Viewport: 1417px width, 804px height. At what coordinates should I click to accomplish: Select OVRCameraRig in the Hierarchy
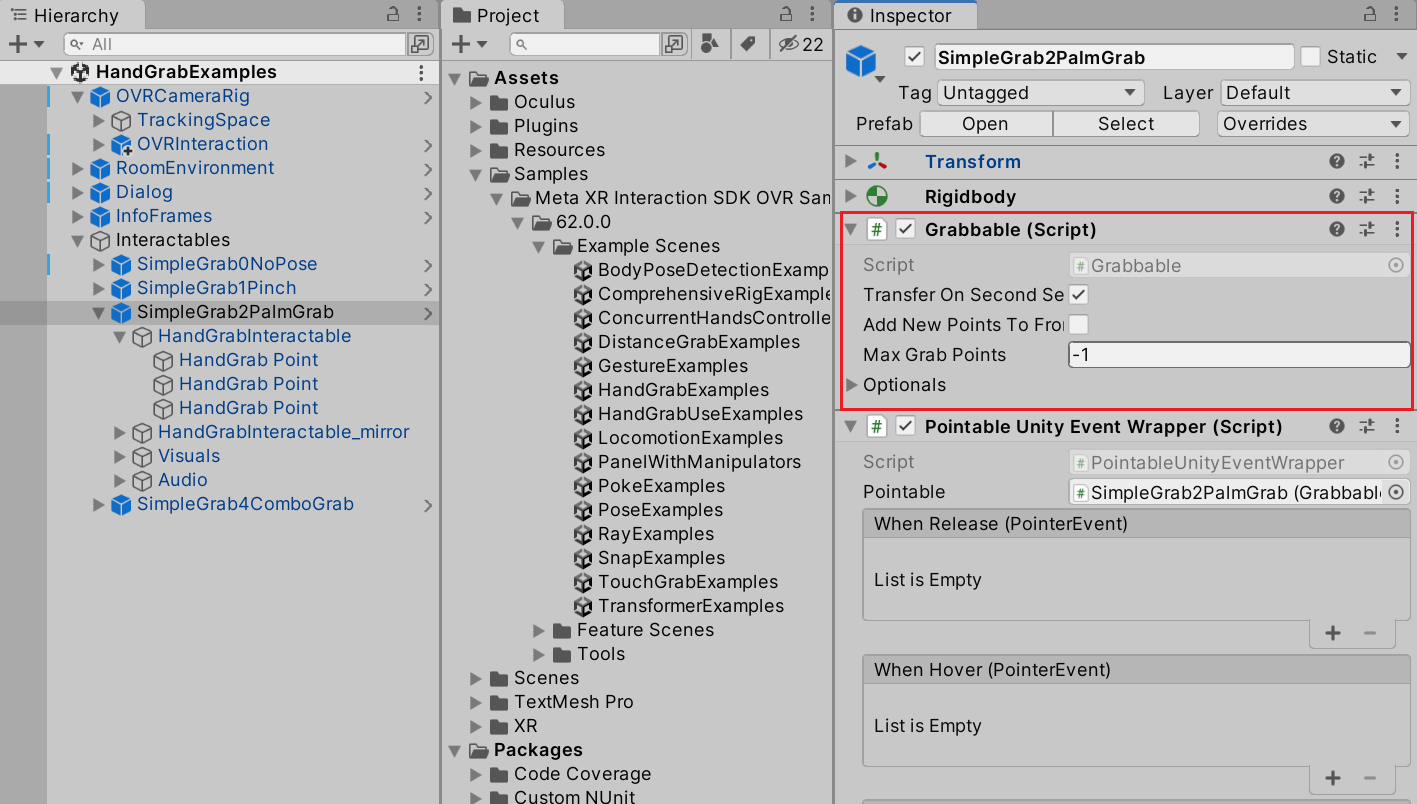coord(183,97)
